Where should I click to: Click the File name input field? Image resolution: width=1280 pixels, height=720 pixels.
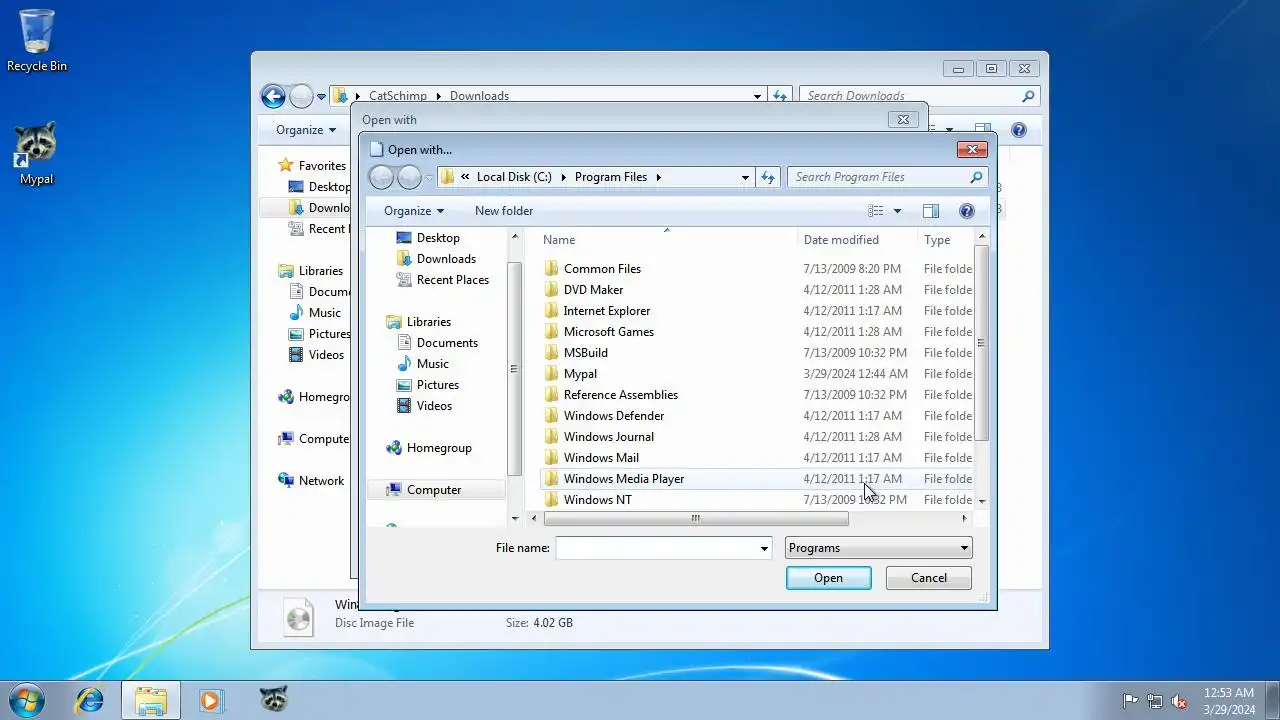(657, 548)
